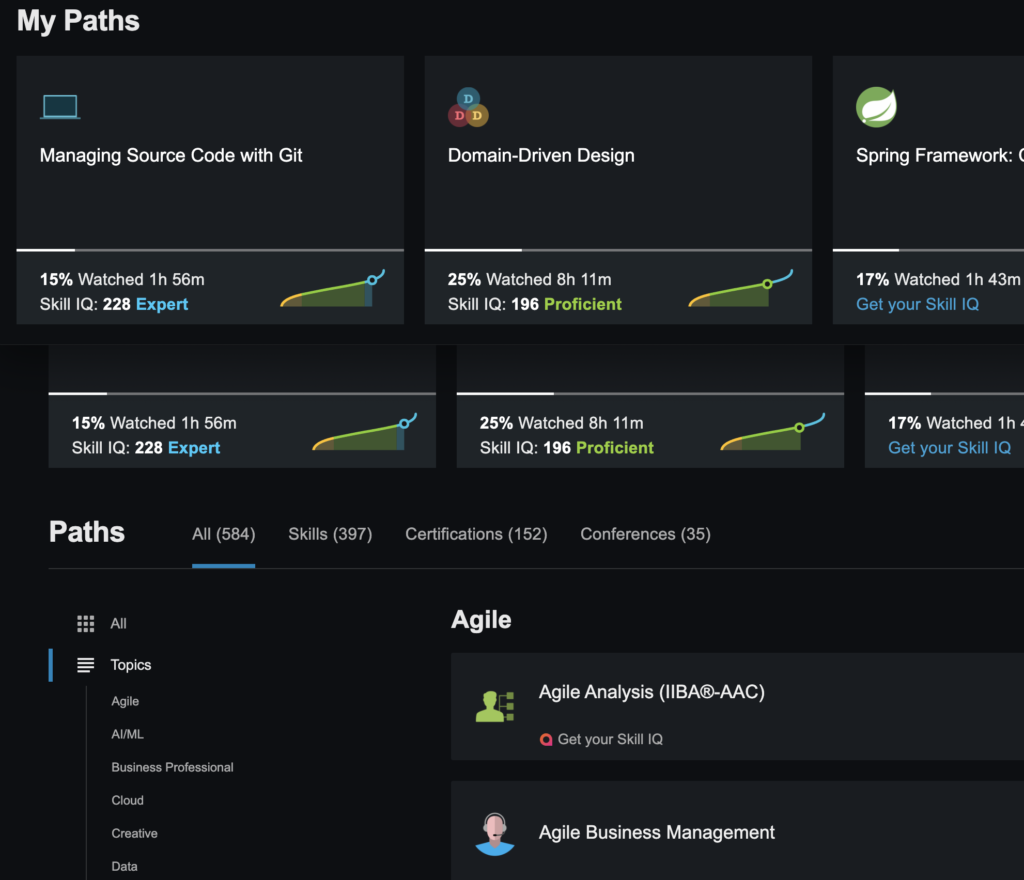Choose the Agile topic in sidebar
1024x880 pixels.
(125, 701)
